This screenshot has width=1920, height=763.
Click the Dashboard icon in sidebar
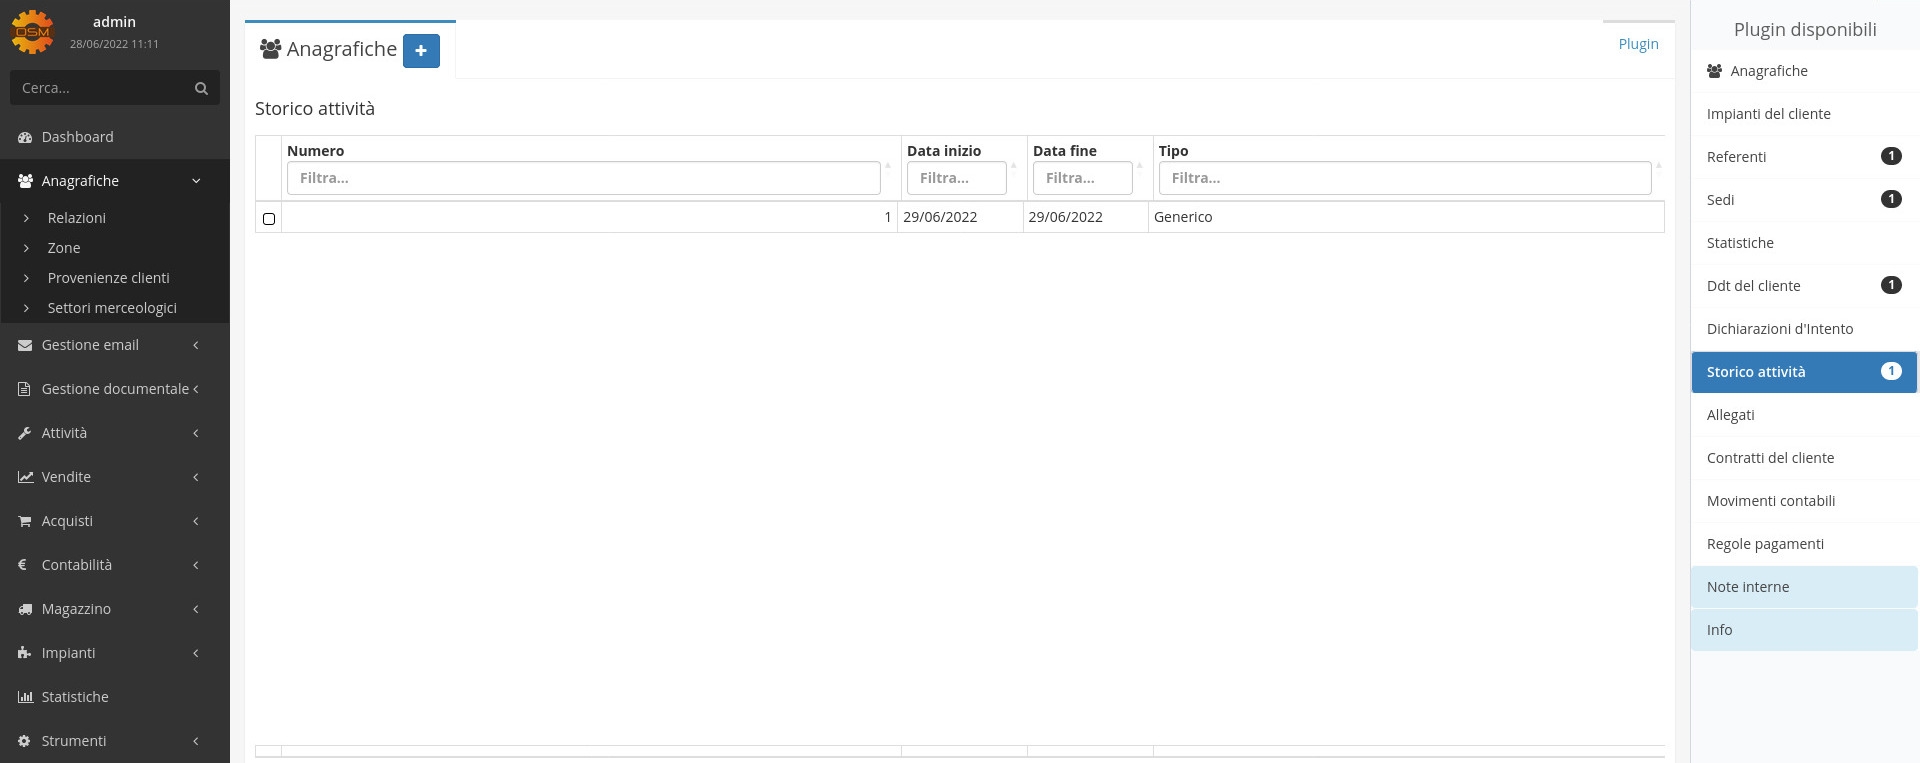point(25,137)
